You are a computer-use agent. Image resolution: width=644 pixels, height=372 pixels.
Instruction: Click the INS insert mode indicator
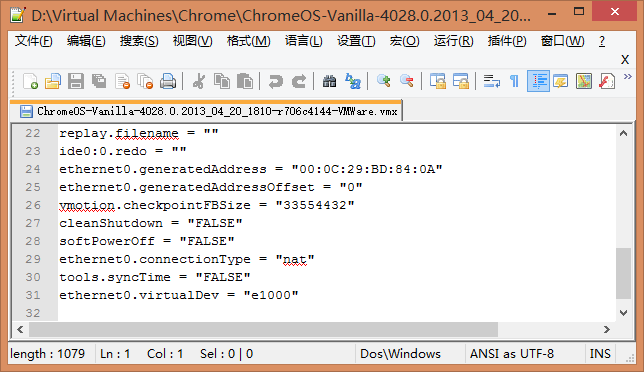click(600, 354)
